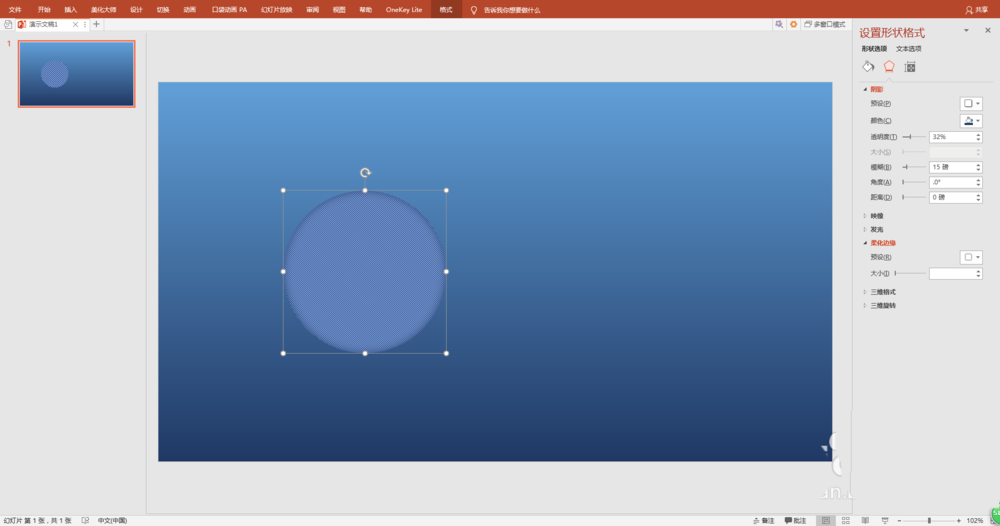Open the 文件 File menu
The image size is (1000, 526).
15,10
